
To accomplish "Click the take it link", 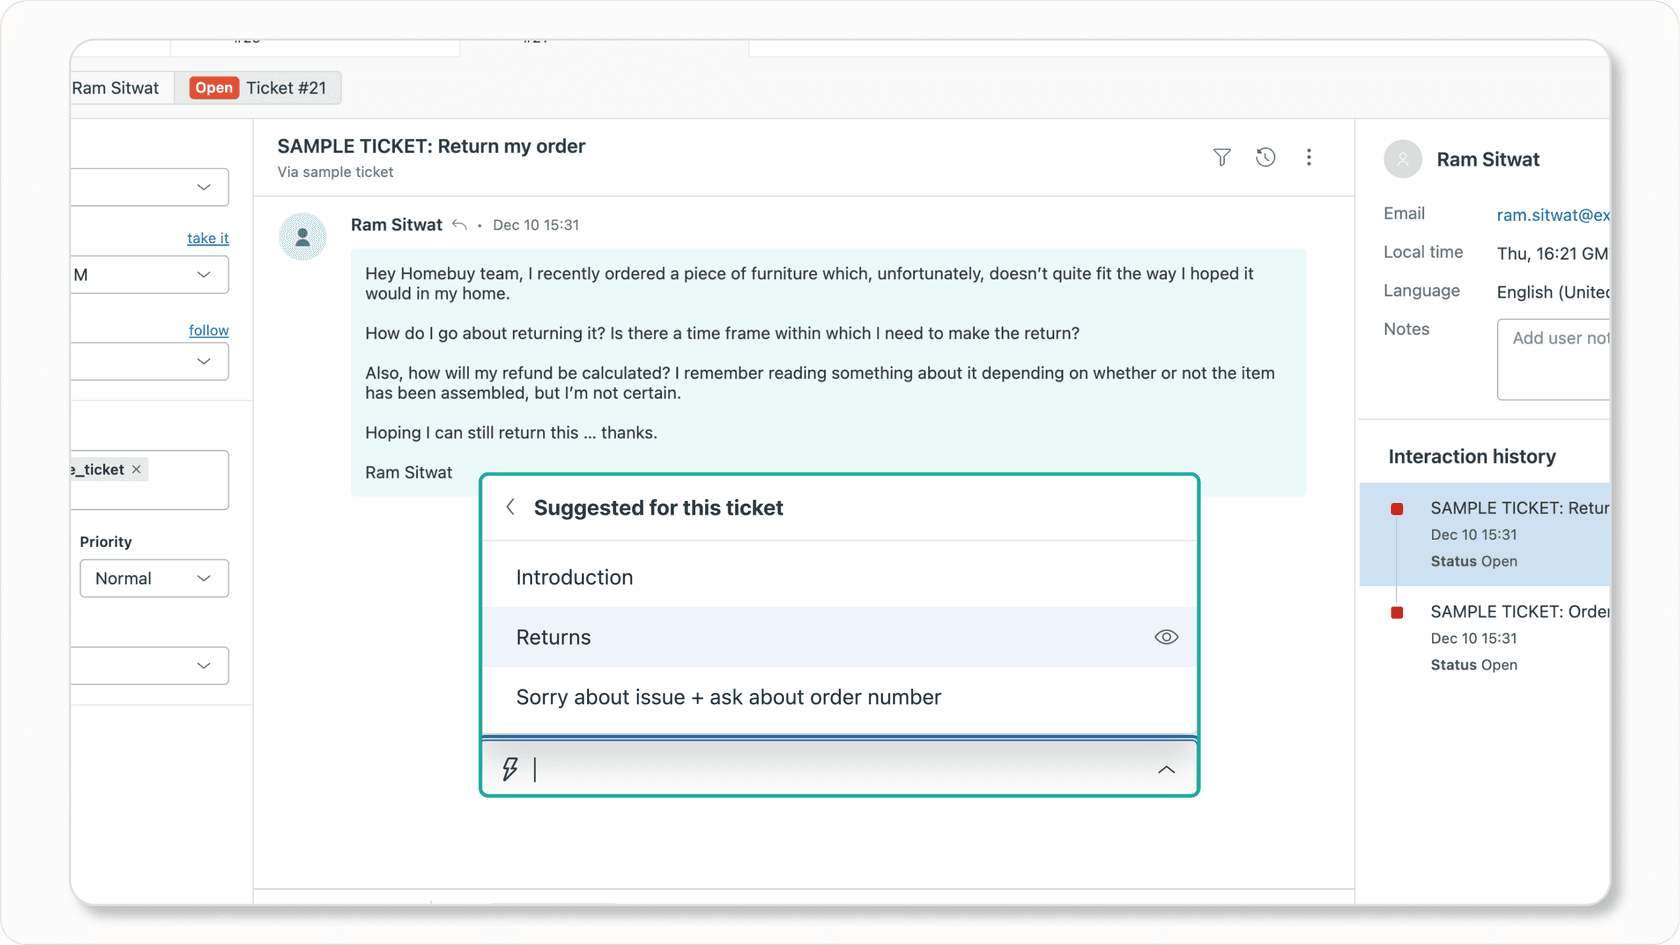I will (207, 238).
